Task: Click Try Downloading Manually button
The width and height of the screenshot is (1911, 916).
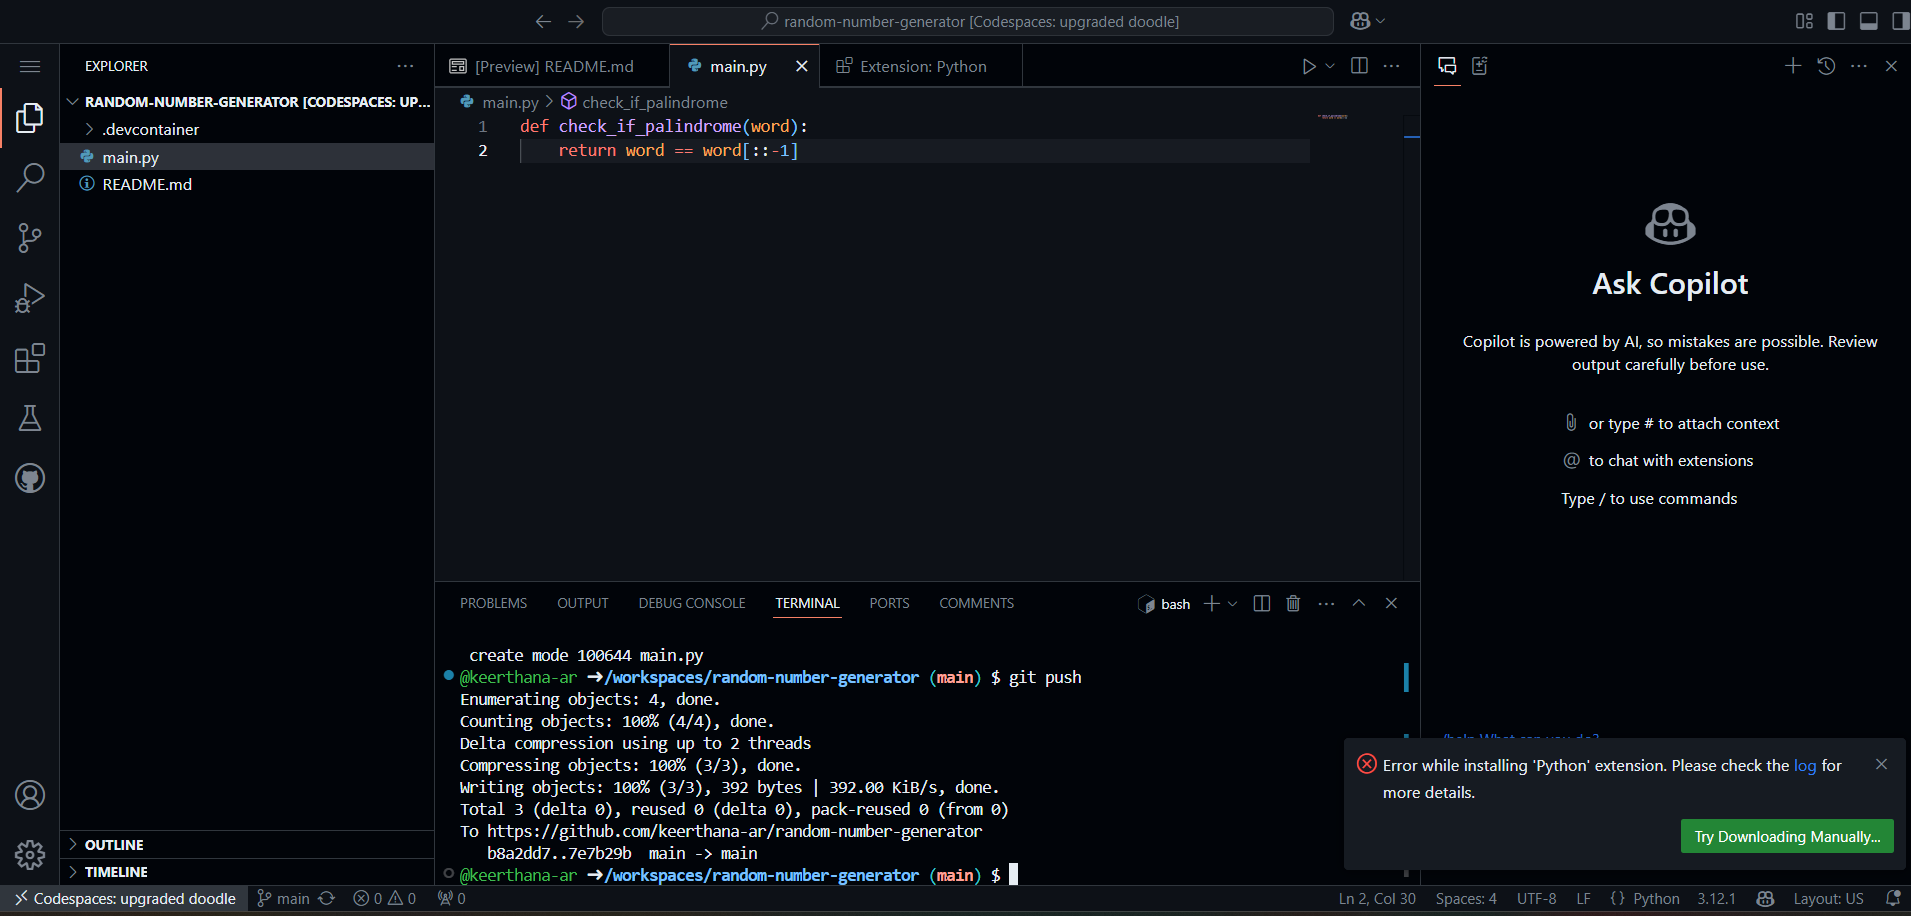Action: pos(1786,836)
